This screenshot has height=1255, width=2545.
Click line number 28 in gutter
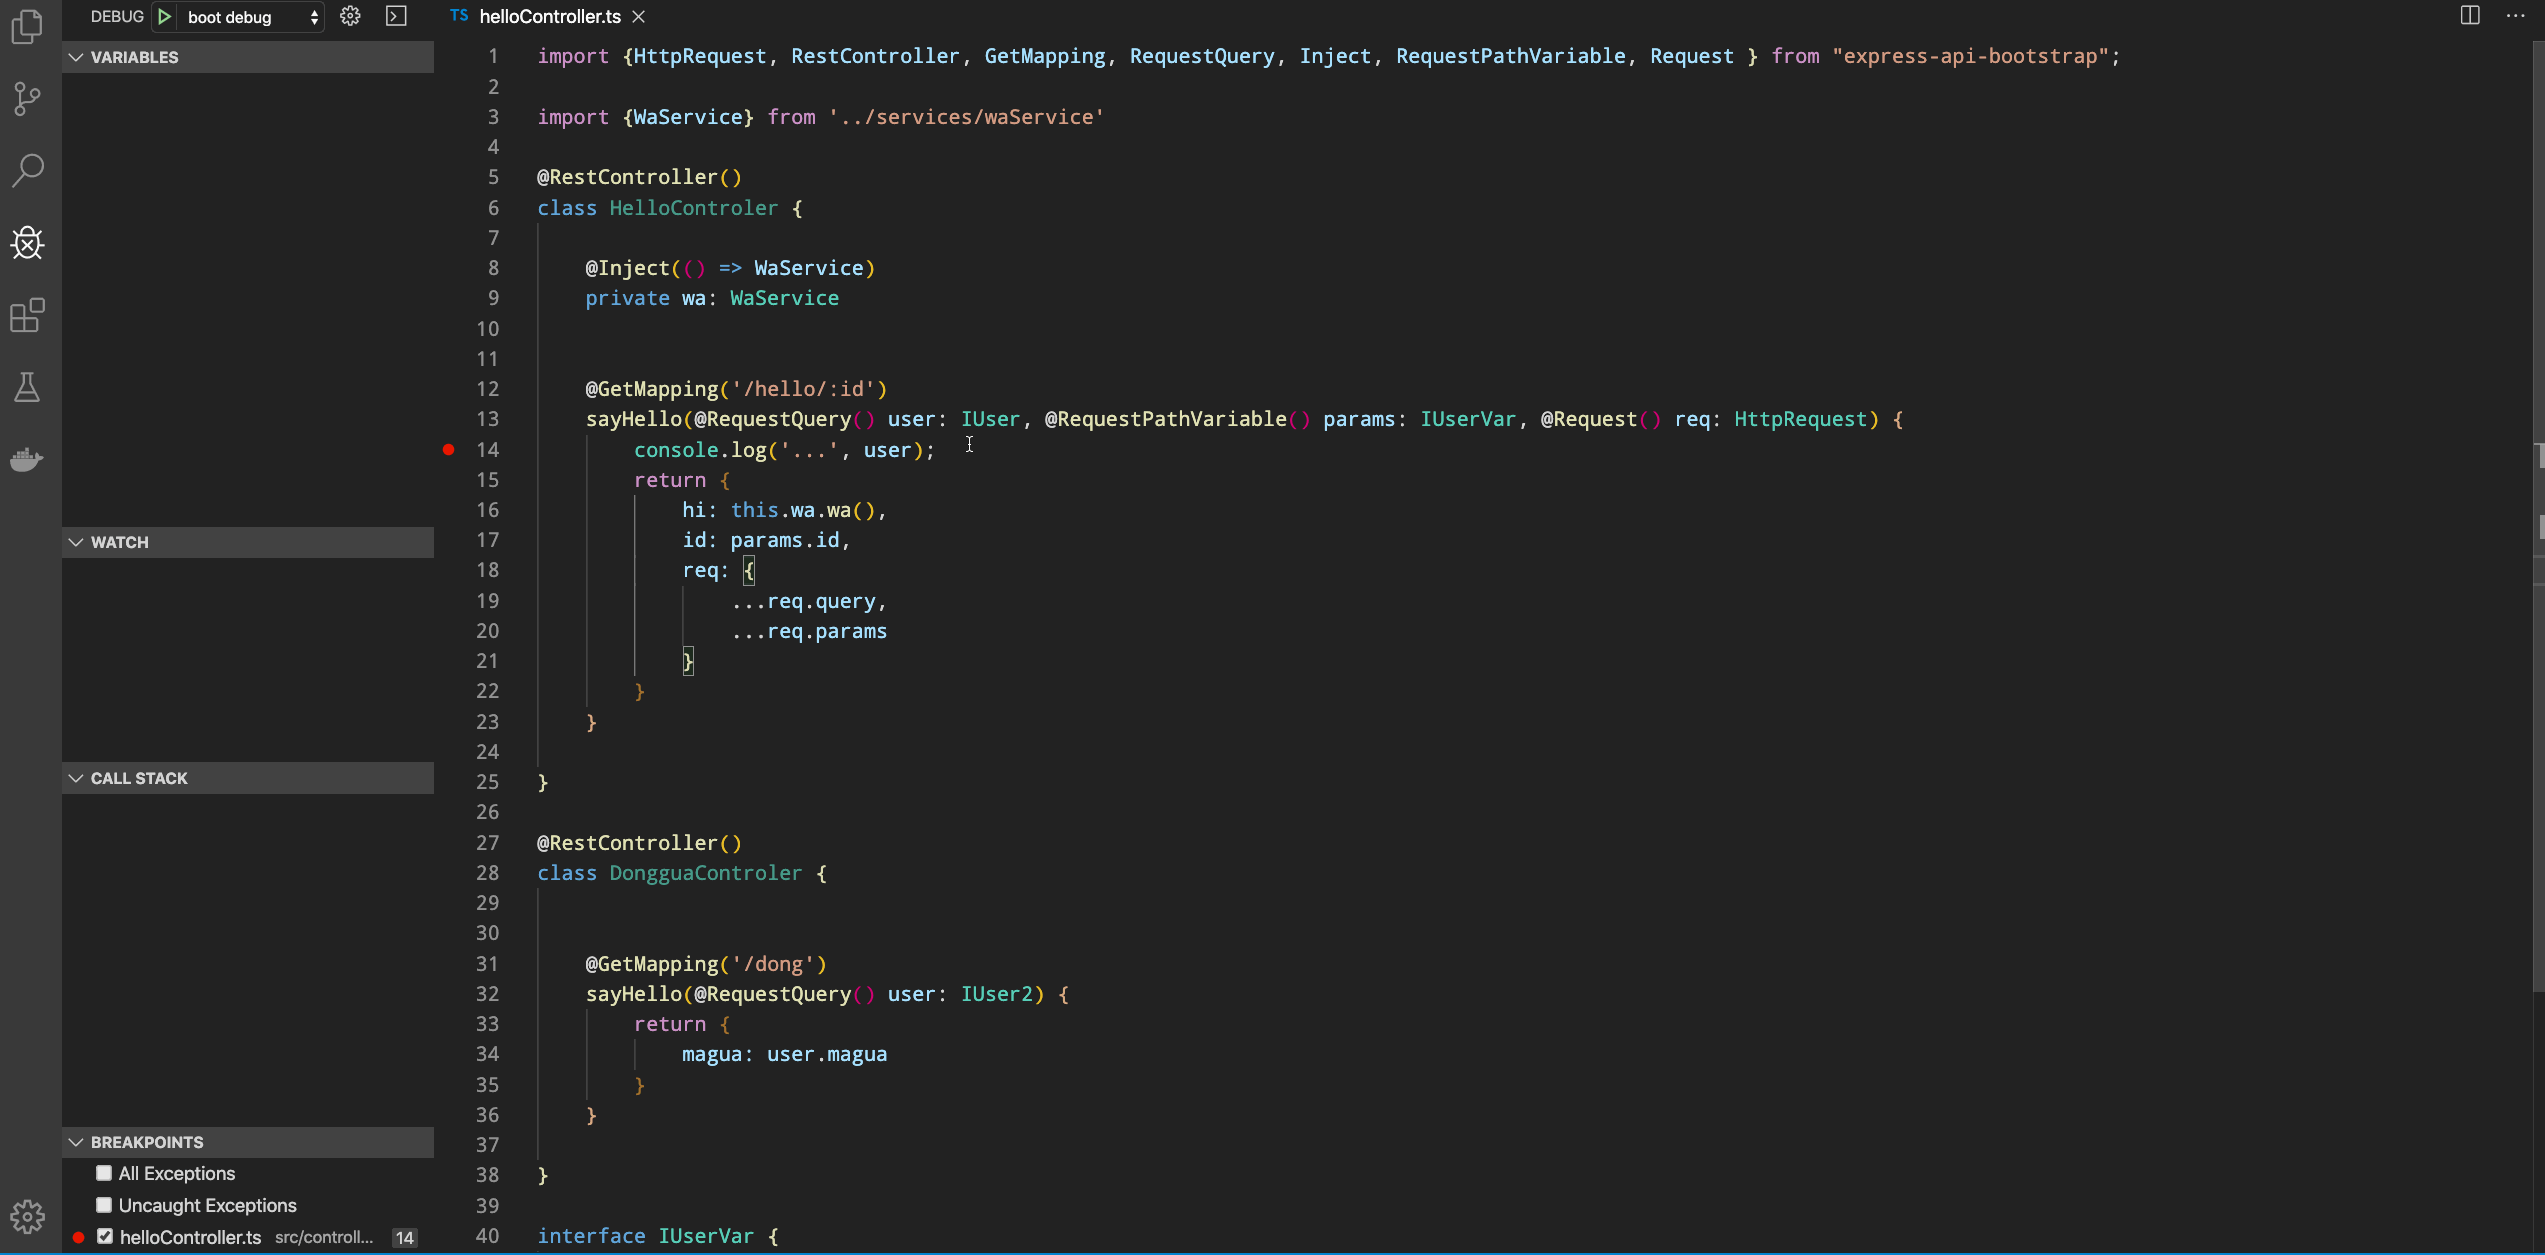click(x=487, y=873)
